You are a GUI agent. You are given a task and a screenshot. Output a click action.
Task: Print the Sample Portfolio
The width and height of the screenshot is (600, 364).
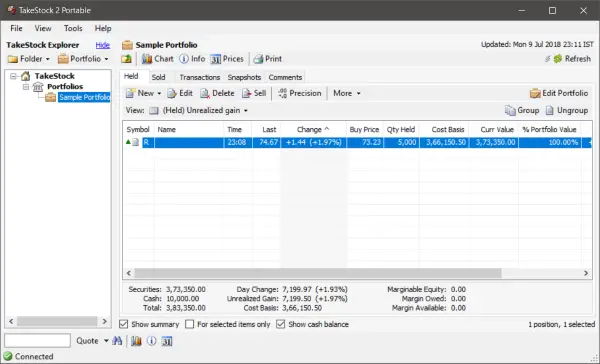pyautogui.click(x=268, y=59)
